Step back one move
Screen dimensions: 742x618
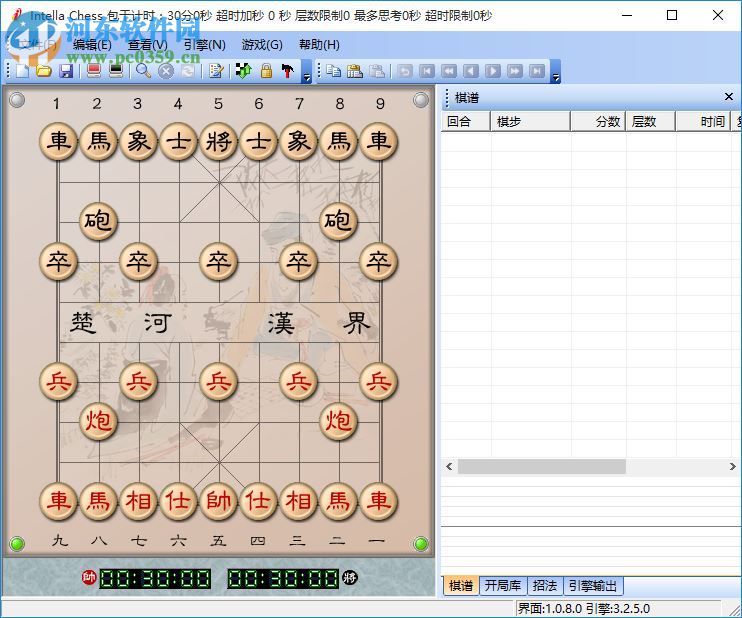pos(470,71)
